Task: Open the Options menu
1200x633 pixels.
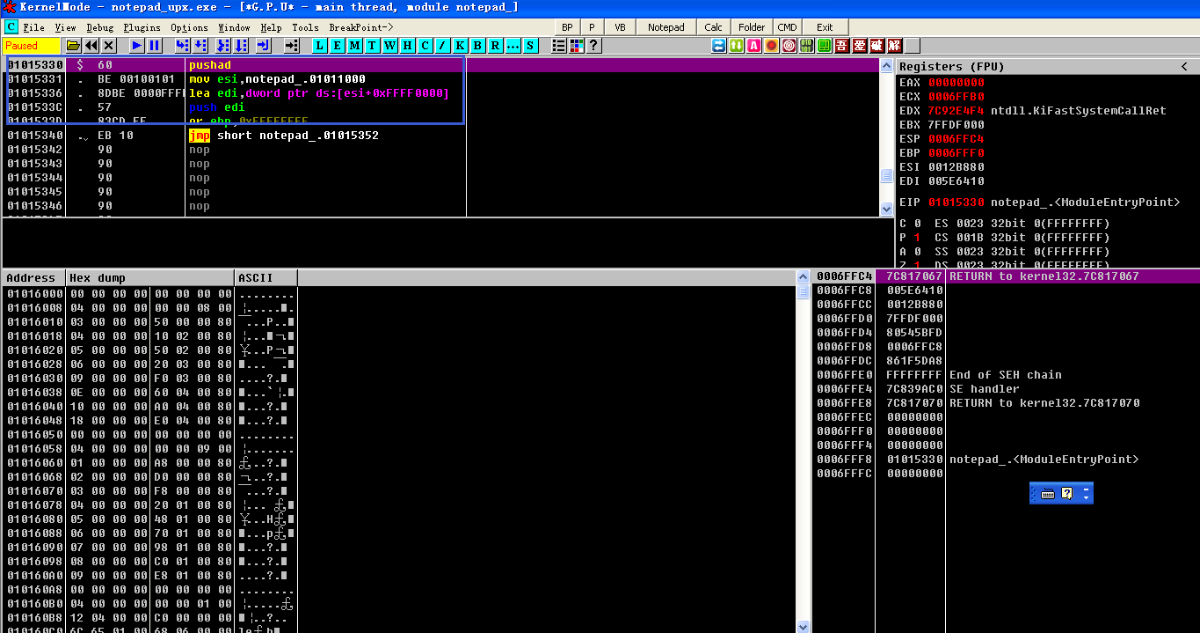Action: pos(190,27)
